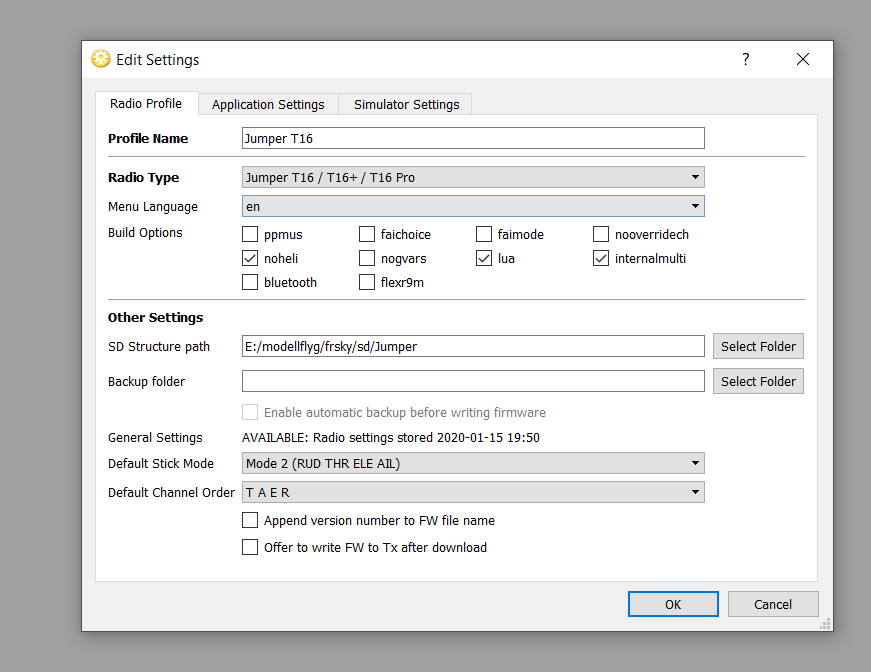
Task: Select the Radio Profile tab
Action: [x=146, y=104]
